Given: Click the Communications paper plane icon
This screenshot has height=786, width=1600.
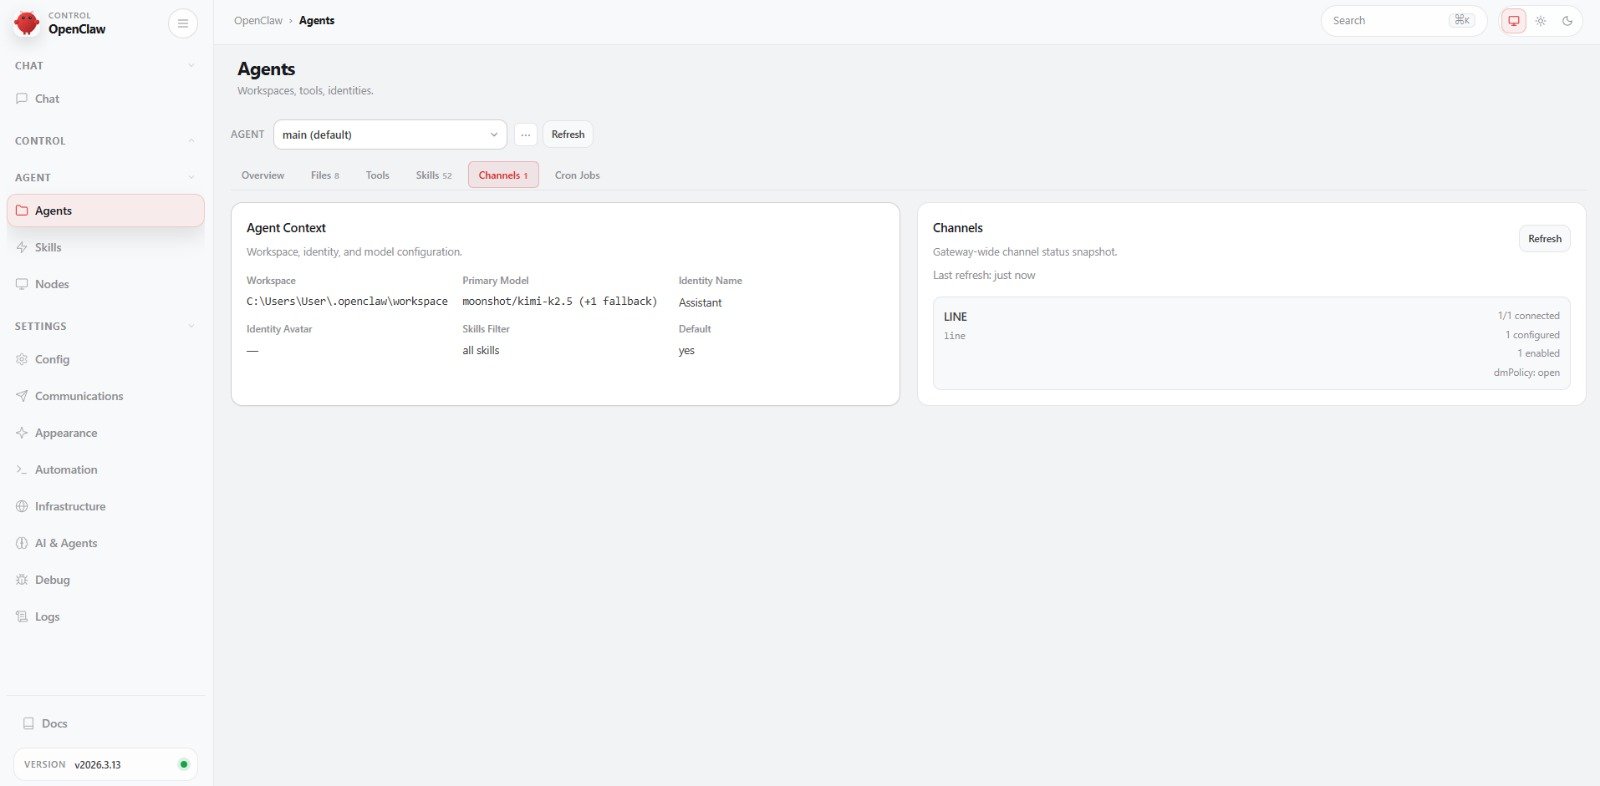Looking at the screenshot, I should pyautogui.click(x=22, y=396).
